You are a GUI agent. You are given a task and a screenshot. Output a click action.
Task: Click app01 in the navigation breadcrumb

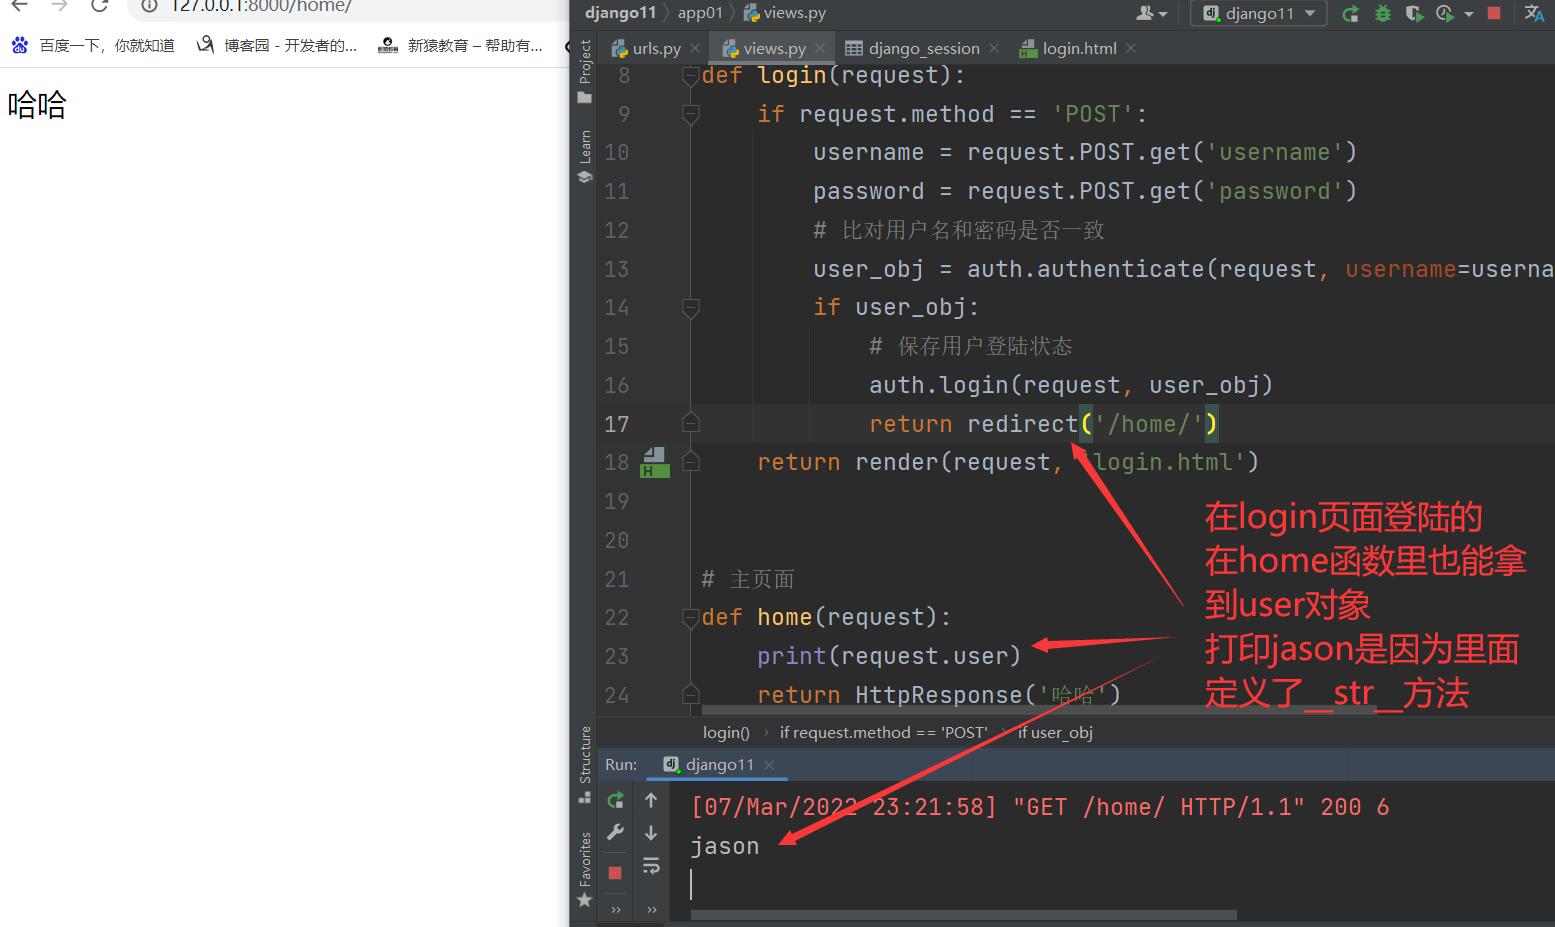click(699, 13)
